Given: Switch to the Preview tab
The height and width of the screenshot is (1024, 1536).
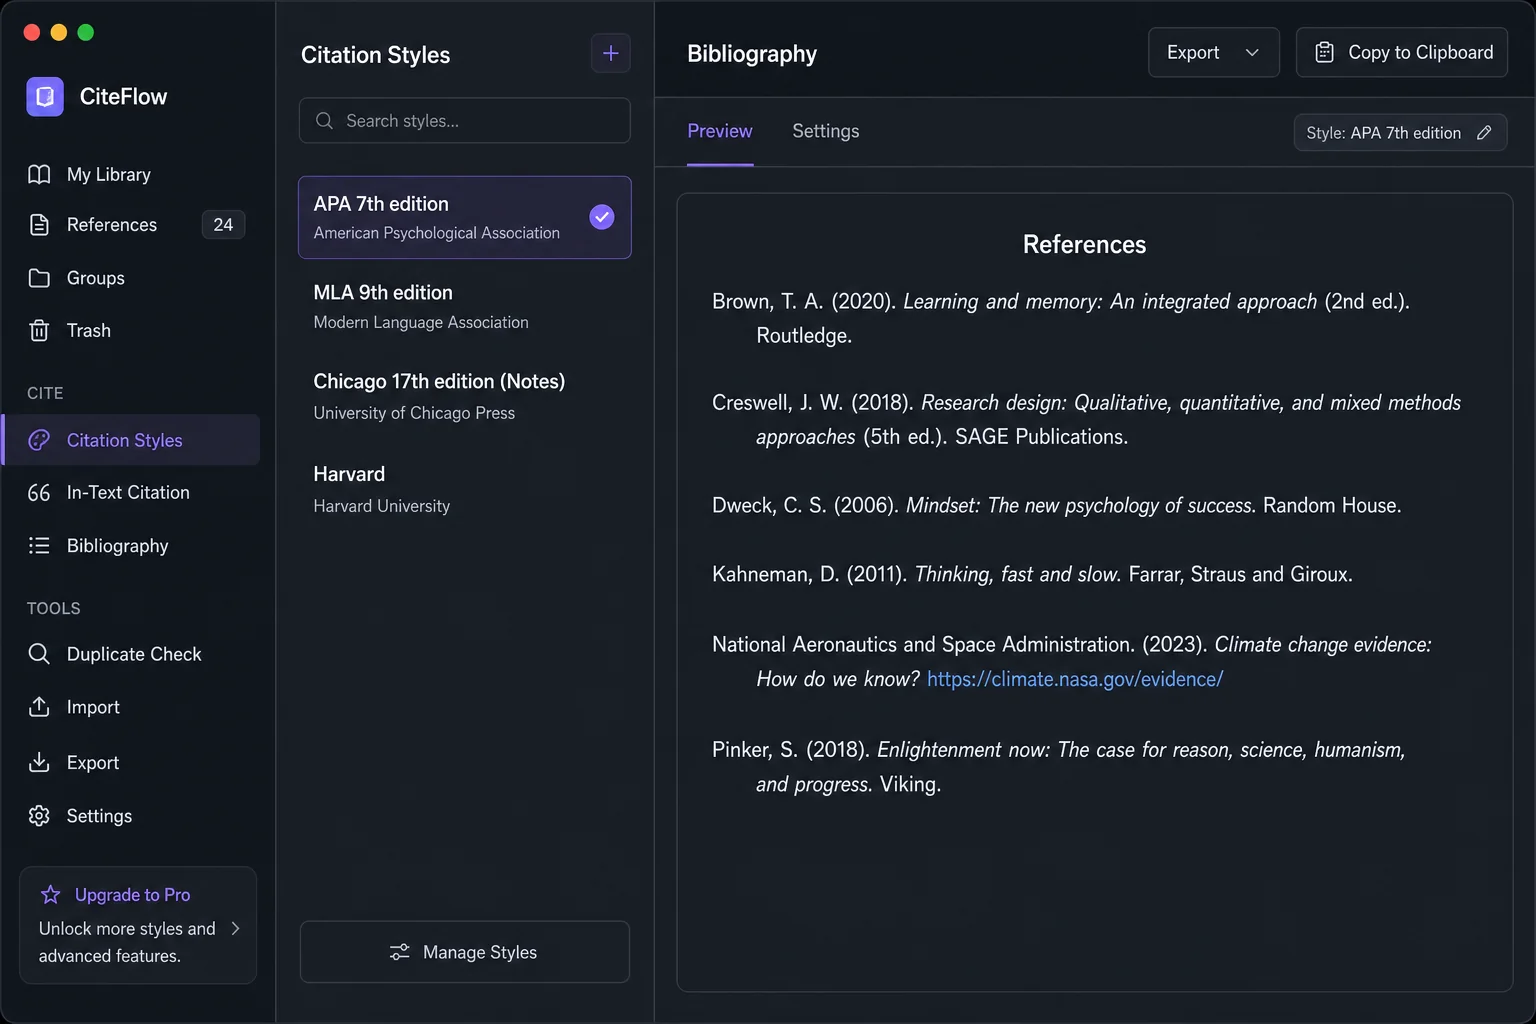Looking at the screenshot, I should click(x=720, y=131).
